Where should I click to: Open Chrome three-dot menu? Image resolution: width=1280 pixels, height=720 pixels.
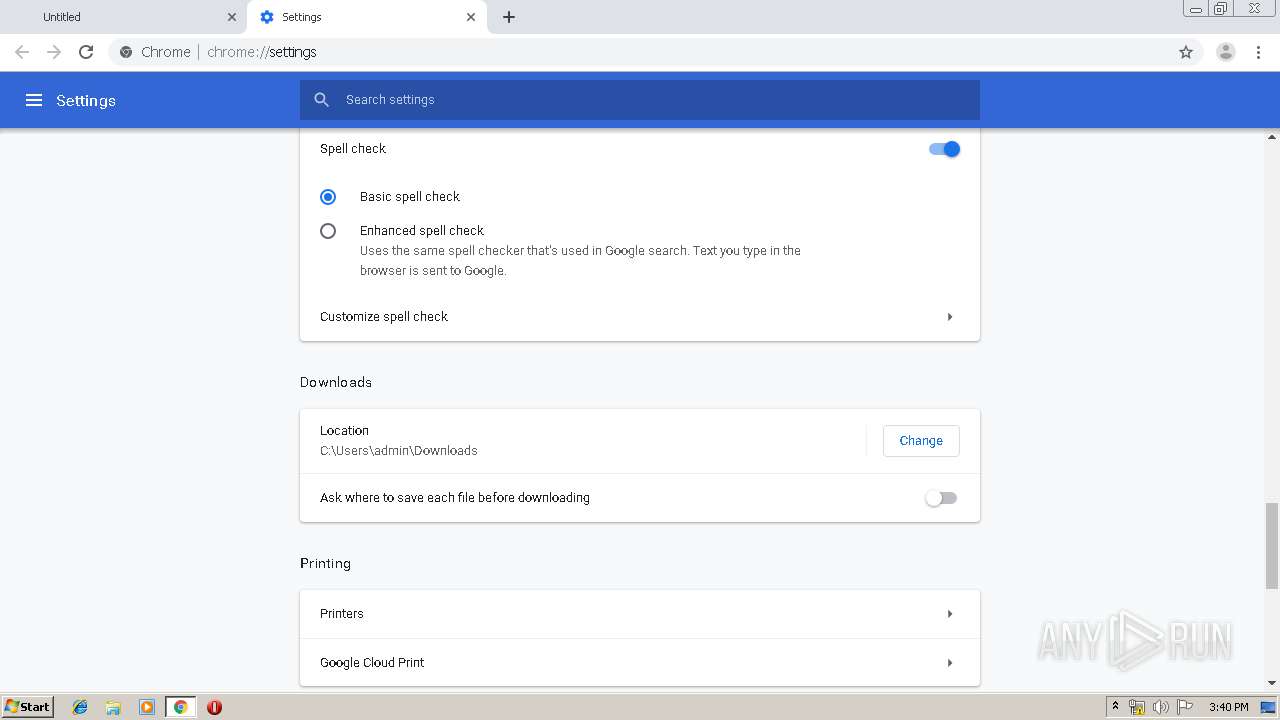1259,52
